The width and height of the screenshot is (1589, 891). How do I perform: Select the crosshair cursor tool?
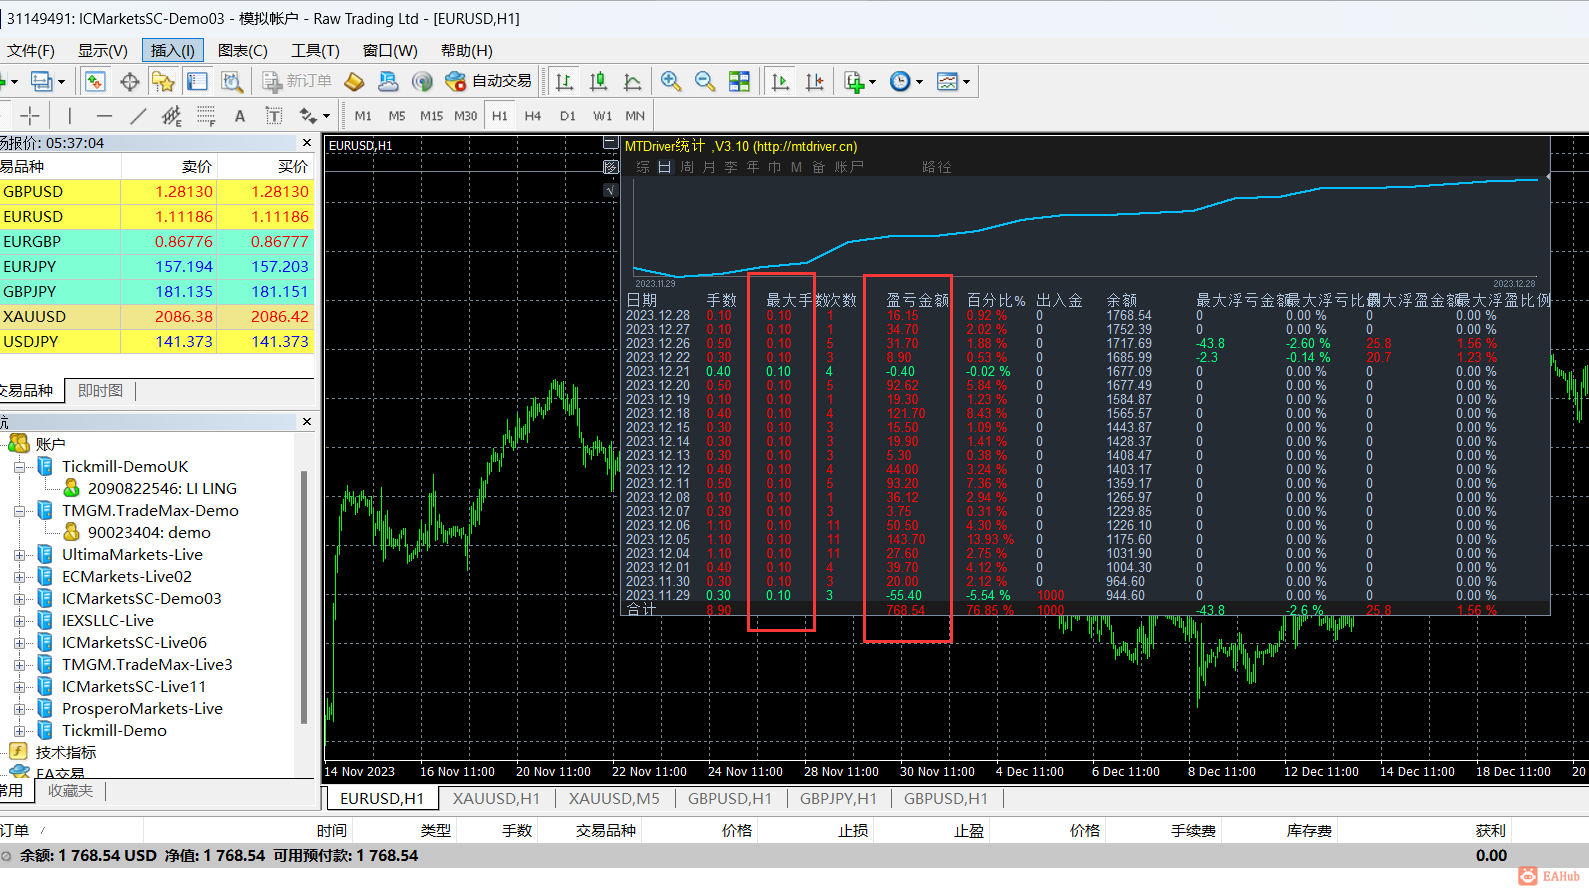[30, 116]
